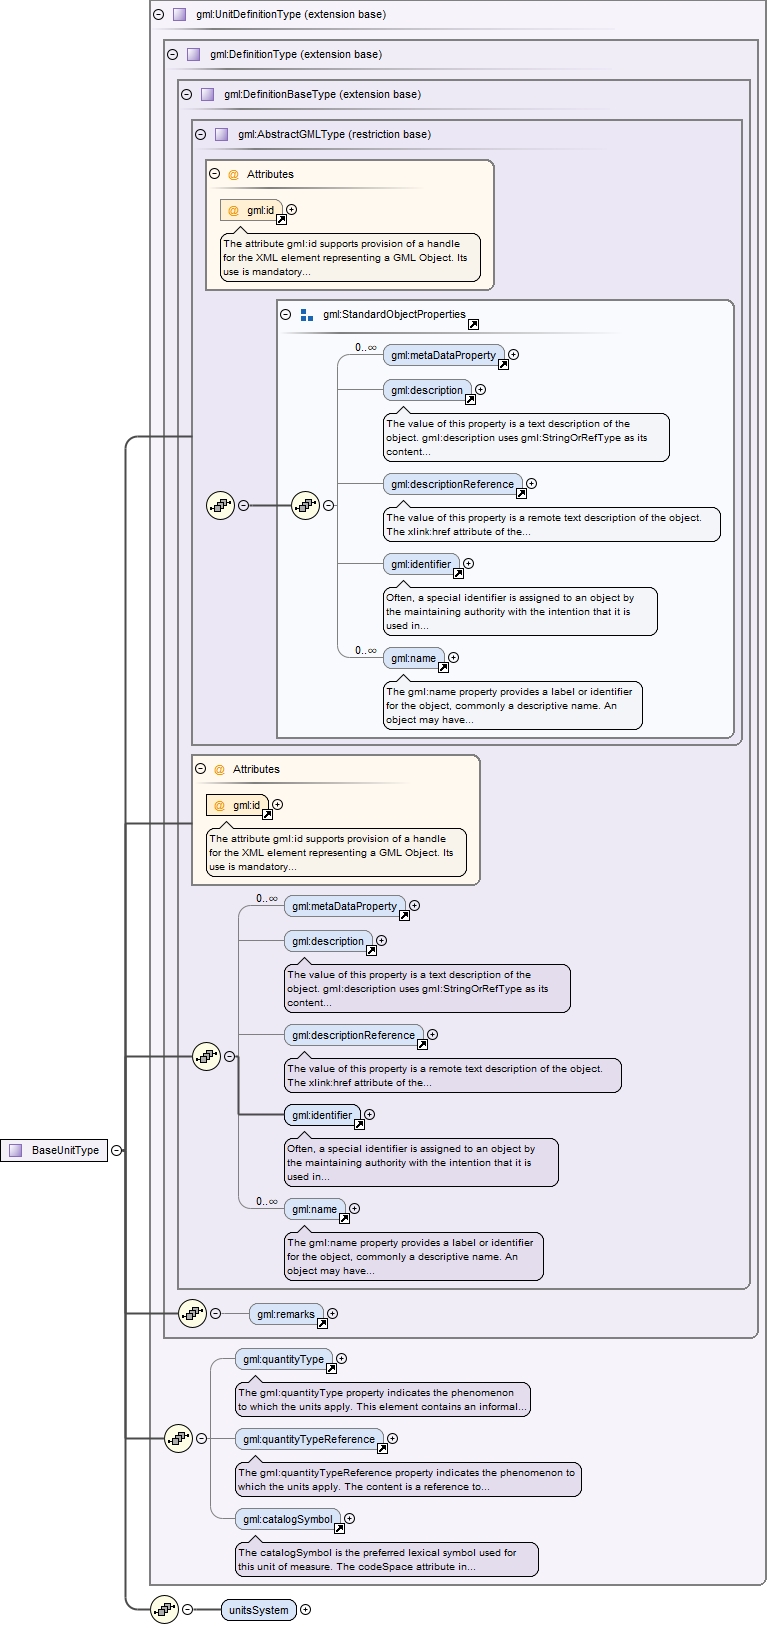Click the purple square icon of BaseUnitType

tap(15, 1150)
